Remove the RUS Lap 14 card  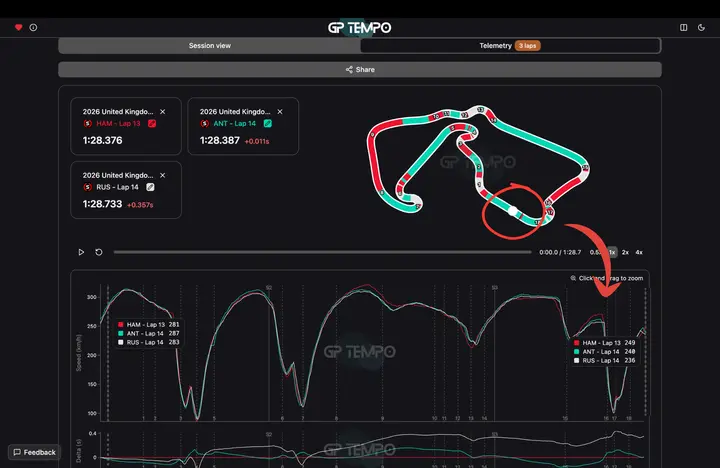point(163,175)
